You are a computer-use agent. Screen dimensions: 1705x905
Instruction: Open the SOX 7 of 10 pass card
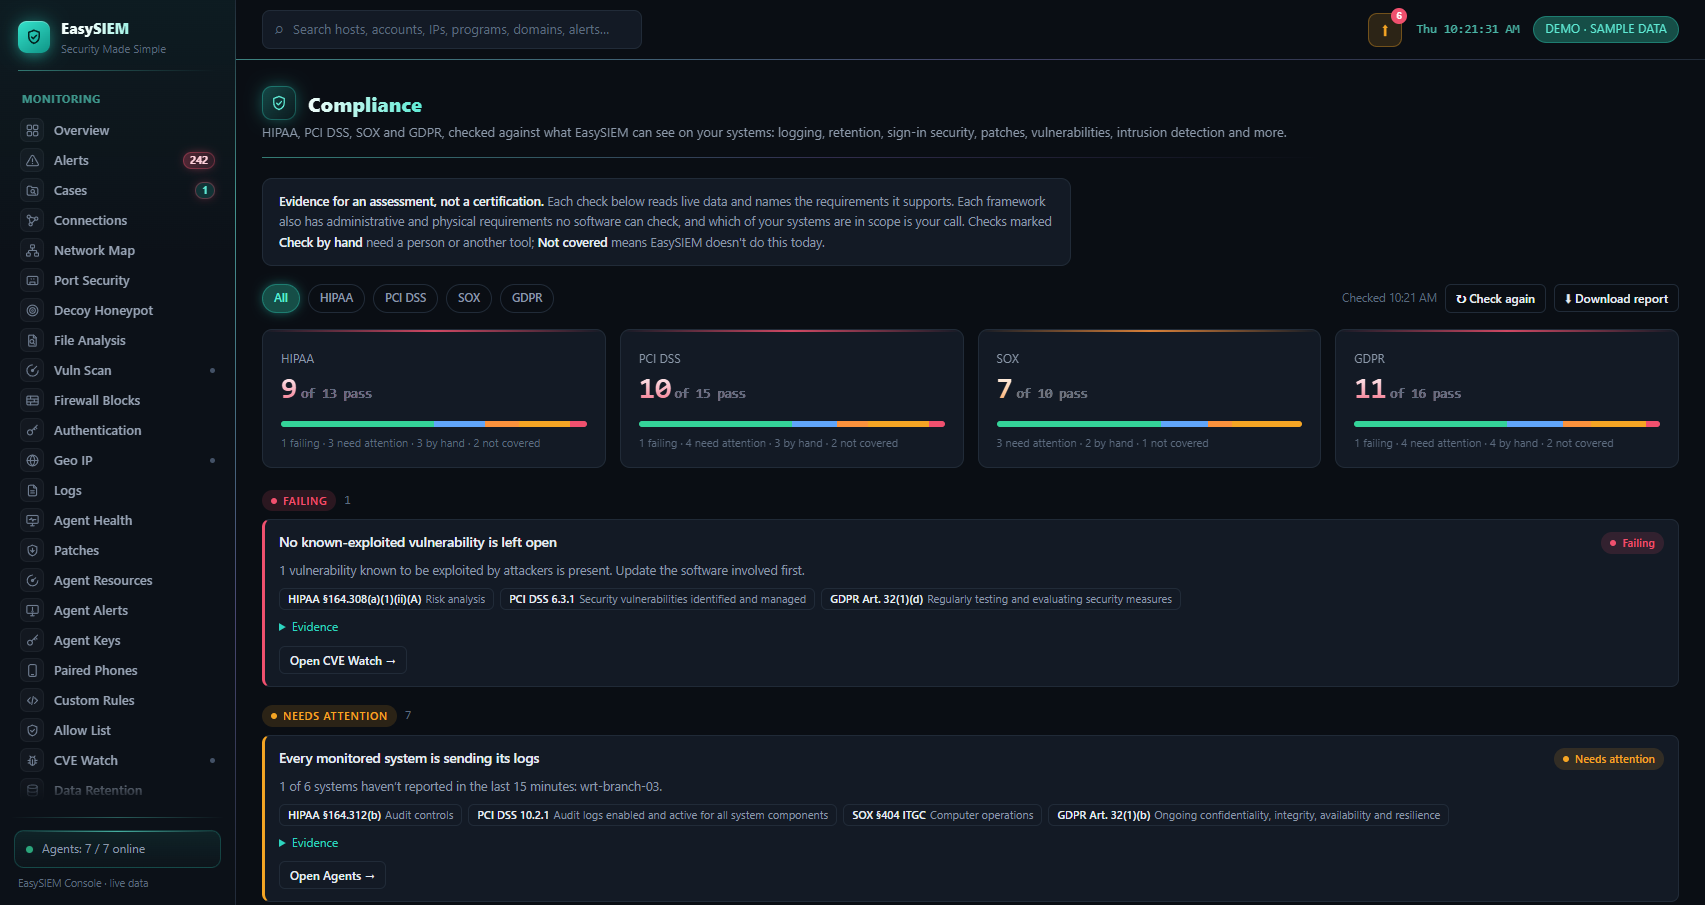(x=1149, y=398)
